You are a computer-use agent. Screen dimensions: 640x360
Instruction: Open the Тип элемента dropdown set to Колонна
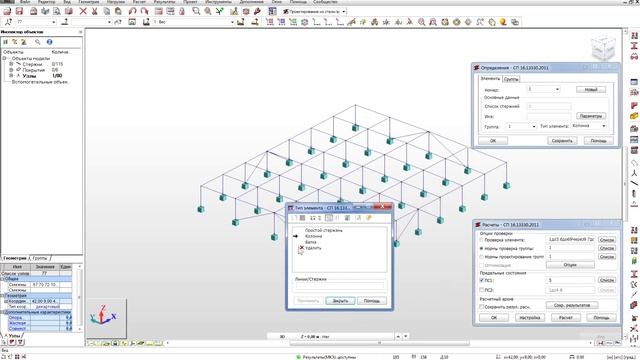[604, 126]
